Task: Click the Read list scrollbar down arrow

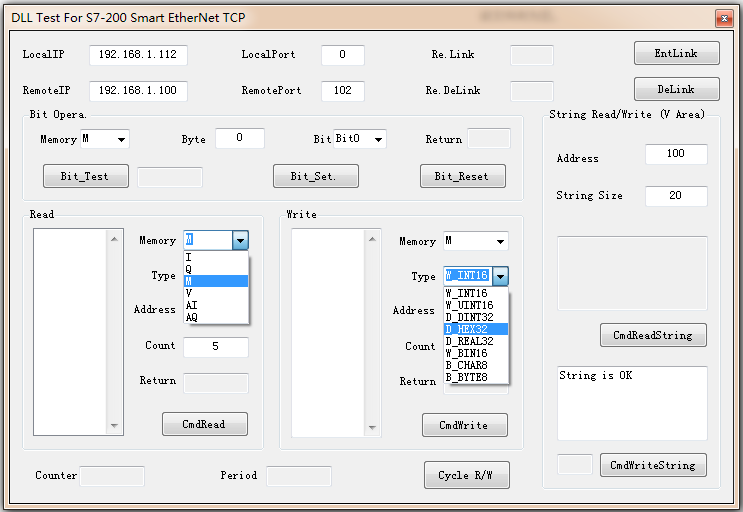Action: click(x=115, y=426)
